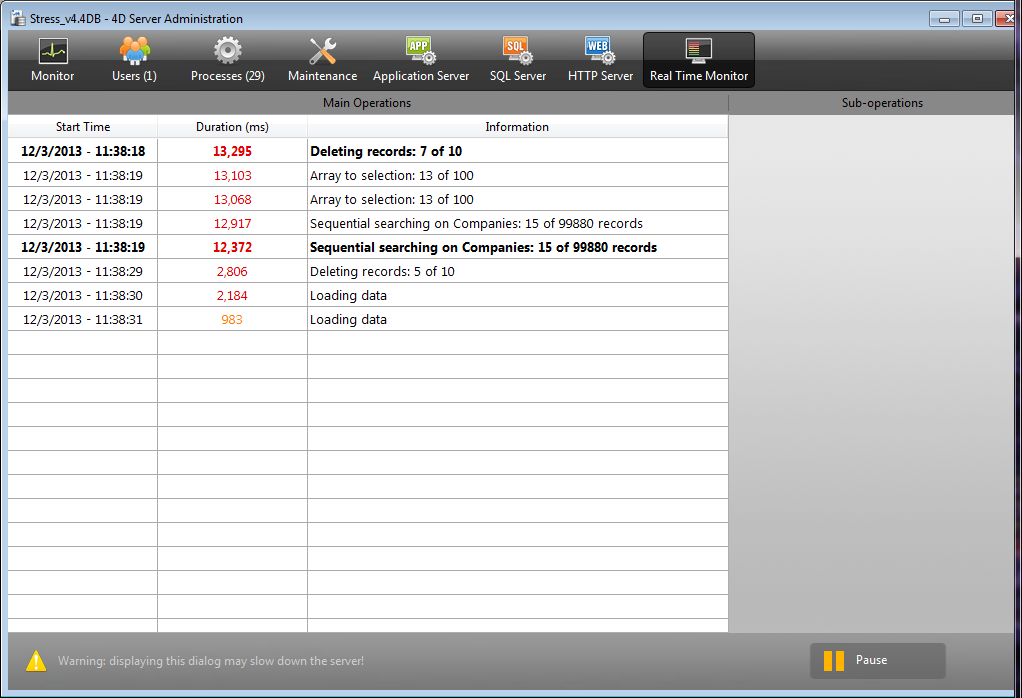Click the yellow warning triangle icon
The height and width of the screenshot is (698, 1022).
[x=36, y=661]
